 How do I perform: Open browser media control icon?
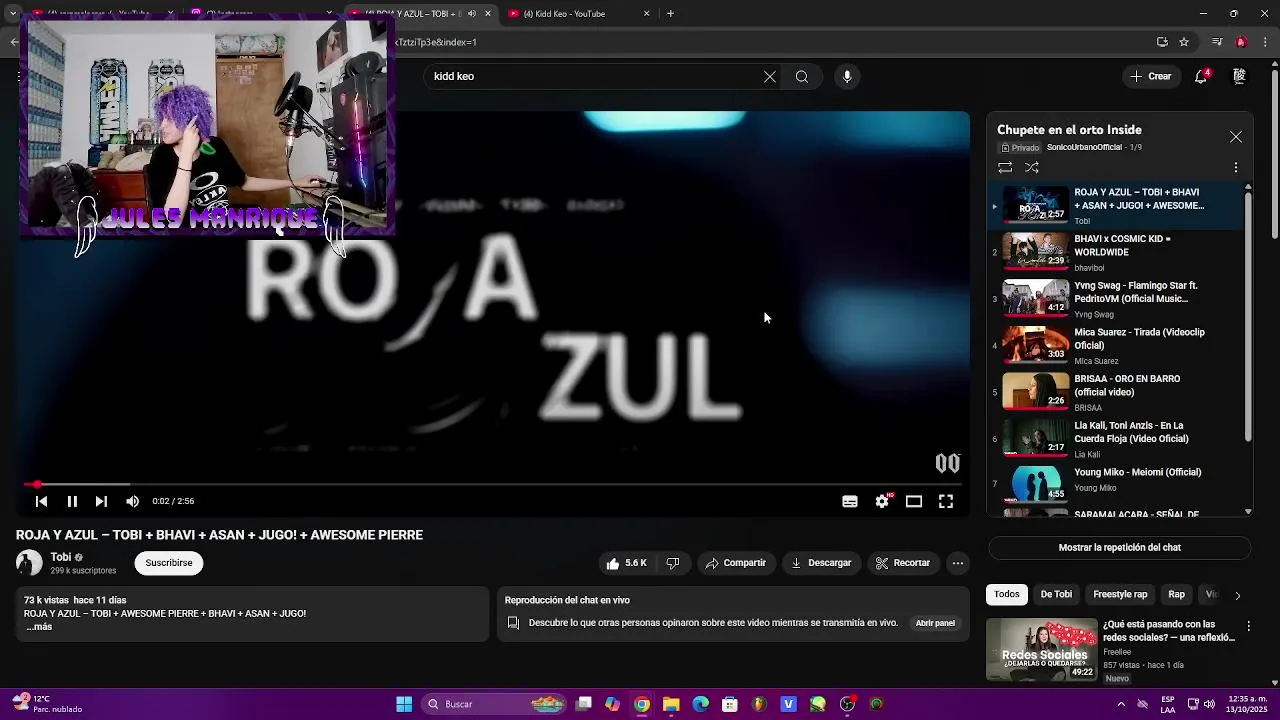coord(1217,42)
